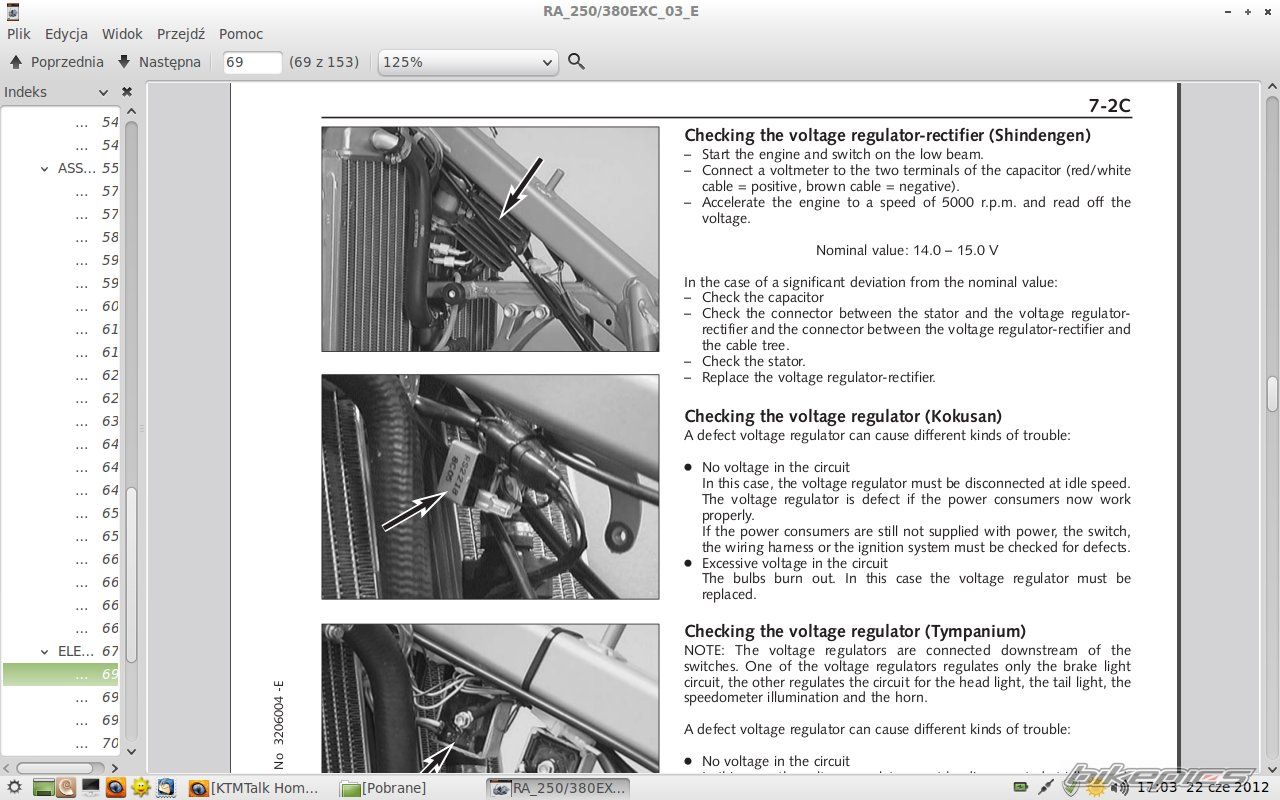The image size is (1280, 800).
Task: Click the magnifier search icon in toolbar
Action: (576, 62)
